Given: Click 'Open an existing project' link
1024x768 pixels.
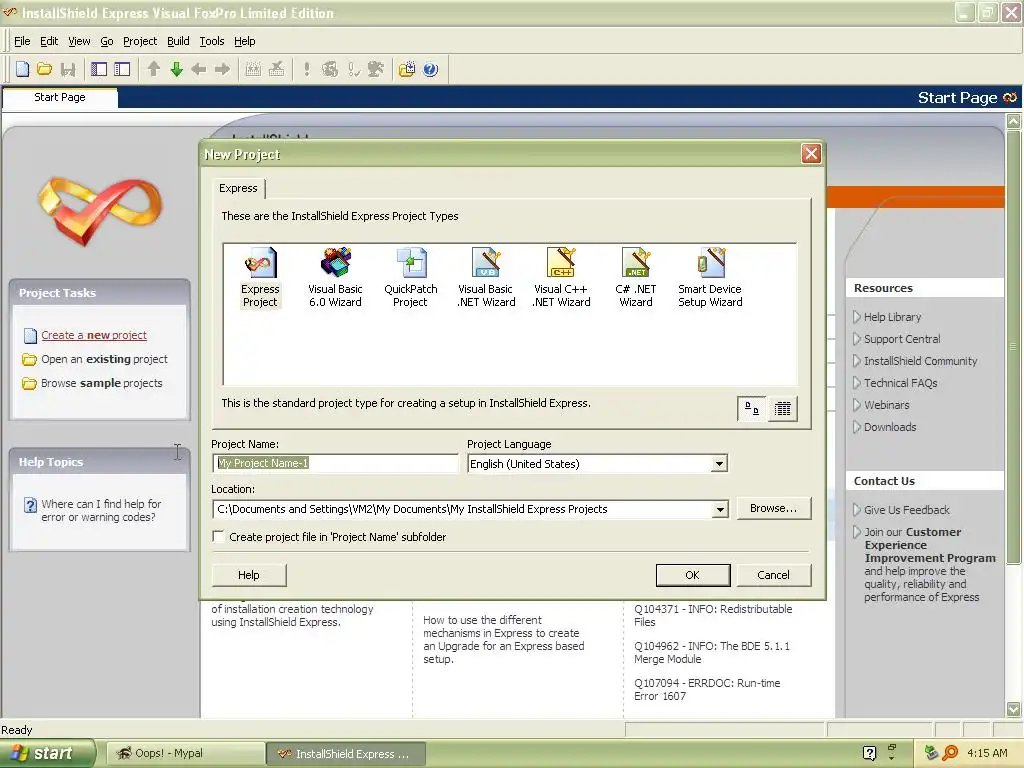Looking at the screenshot, I should tap(104, 359).
